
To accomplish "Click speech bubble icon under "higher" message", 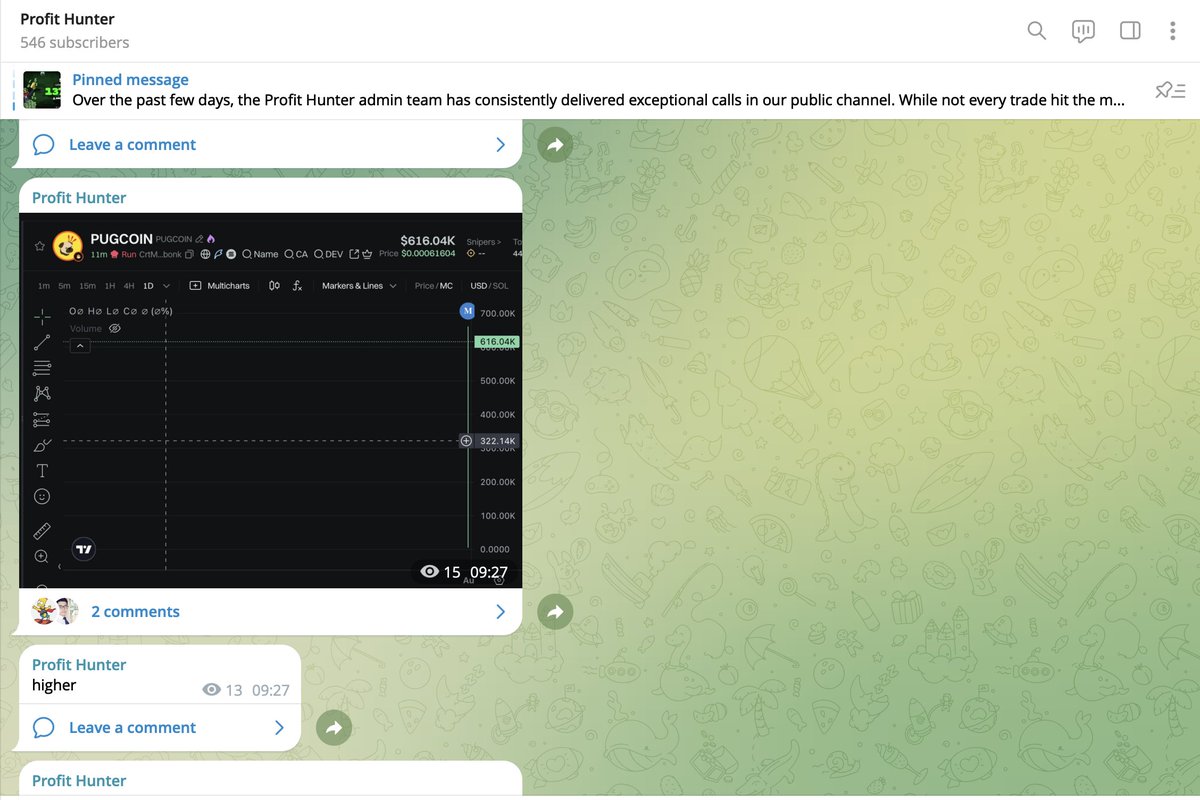I will pos(43,728).
